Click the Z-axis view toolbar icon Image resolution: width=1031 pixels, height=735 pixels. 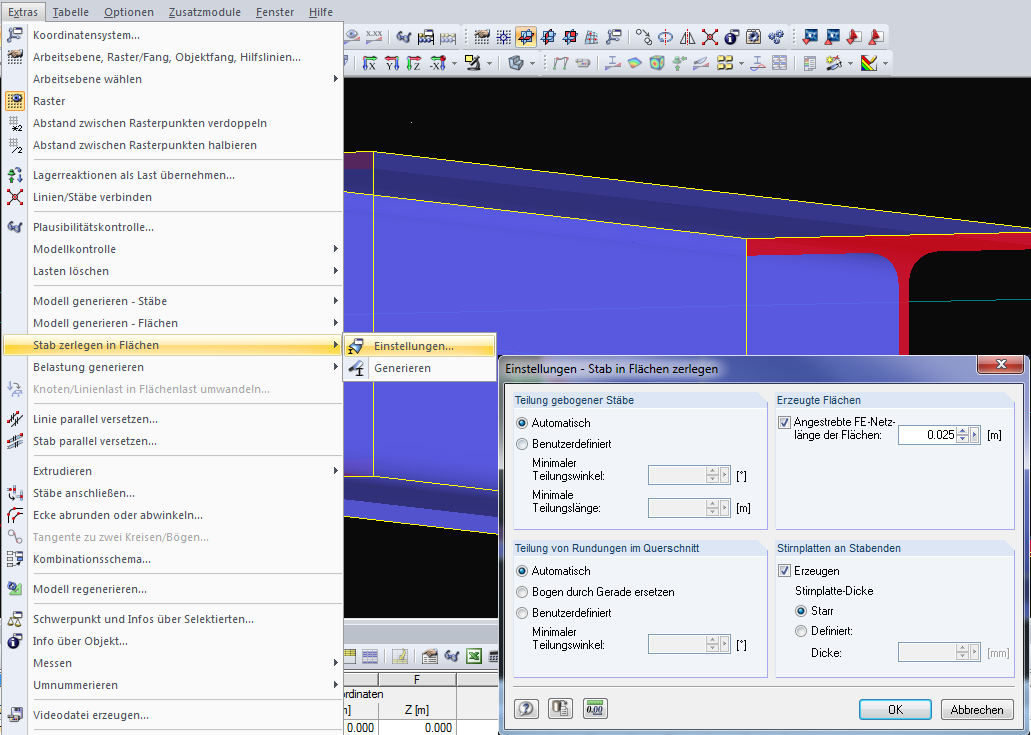pos(414,63)
